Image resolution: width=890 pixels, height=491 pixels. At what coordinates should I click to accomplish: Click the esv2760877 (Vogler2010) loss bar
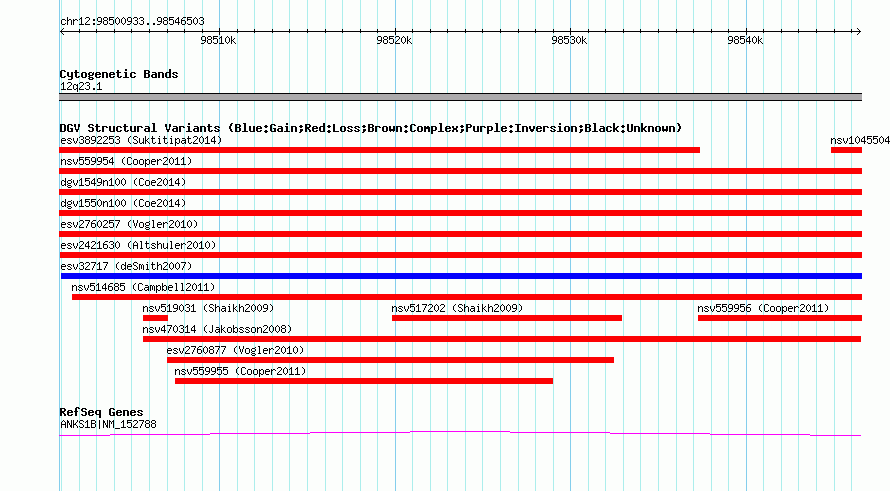[x=391, y=360]
